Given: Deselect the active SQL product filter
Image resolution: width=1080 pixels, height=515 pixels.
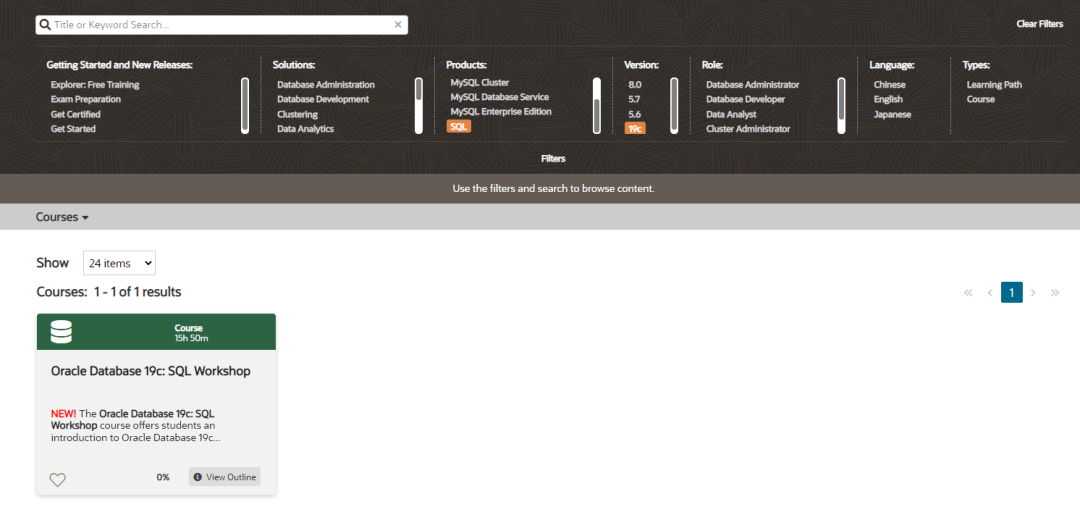Looking at the screenshot, I should pyautogui.click(x=459, y=127).
